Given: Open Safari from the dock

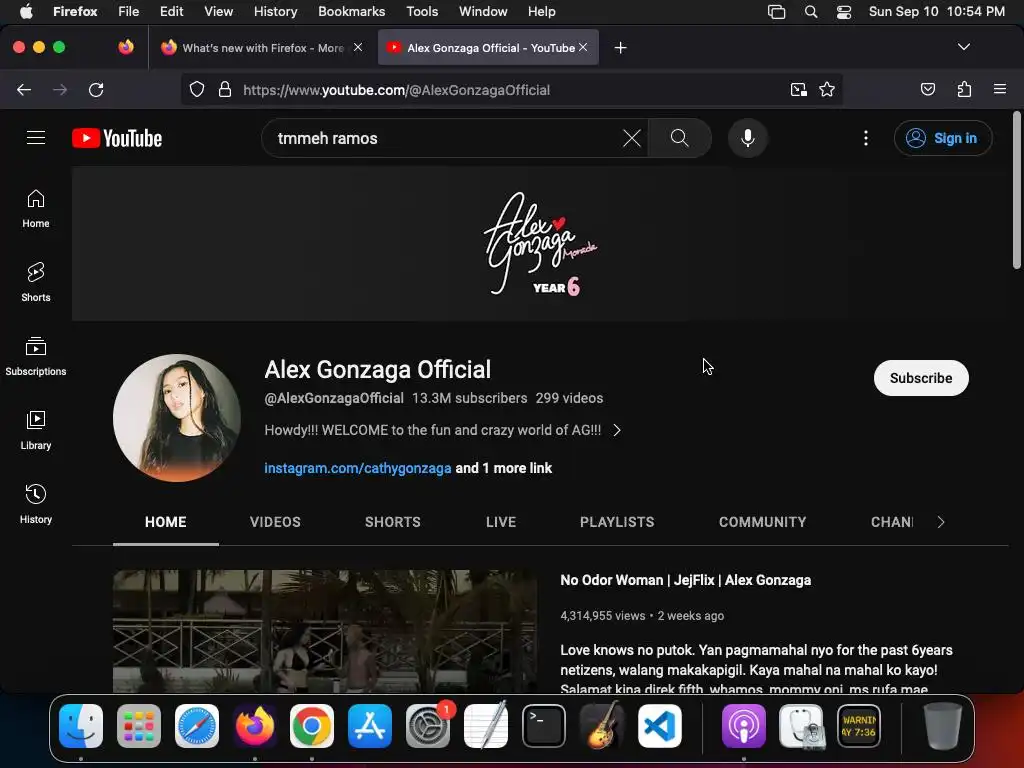Looking at the screenshot, I should tap(197, 726).
